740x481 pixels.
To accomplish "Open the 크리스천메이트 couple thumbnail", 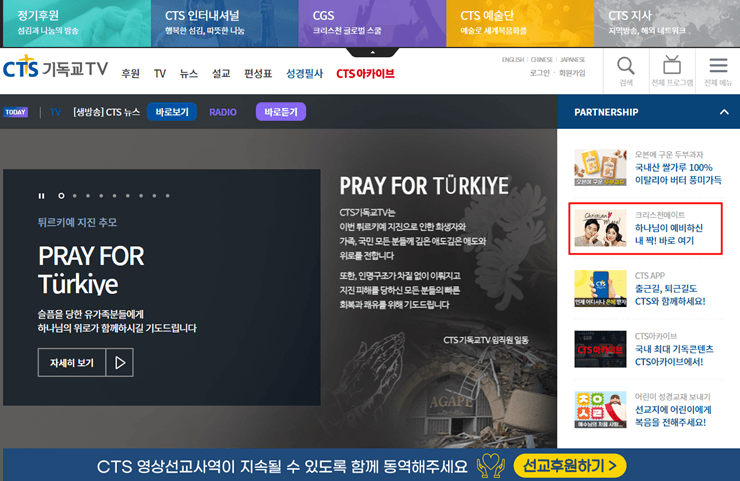I will (x=600, y=228).
